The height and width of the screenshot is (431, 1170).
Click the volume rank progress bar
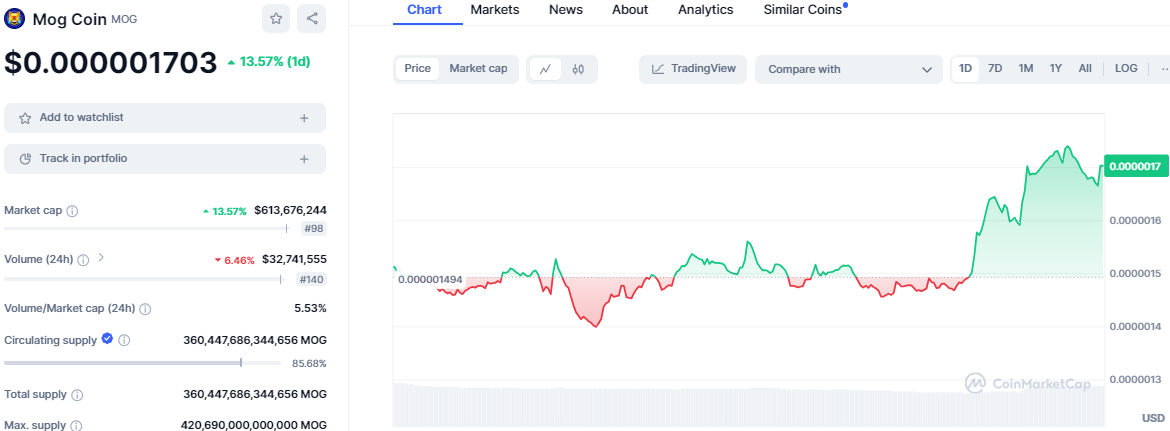[144, 279]
